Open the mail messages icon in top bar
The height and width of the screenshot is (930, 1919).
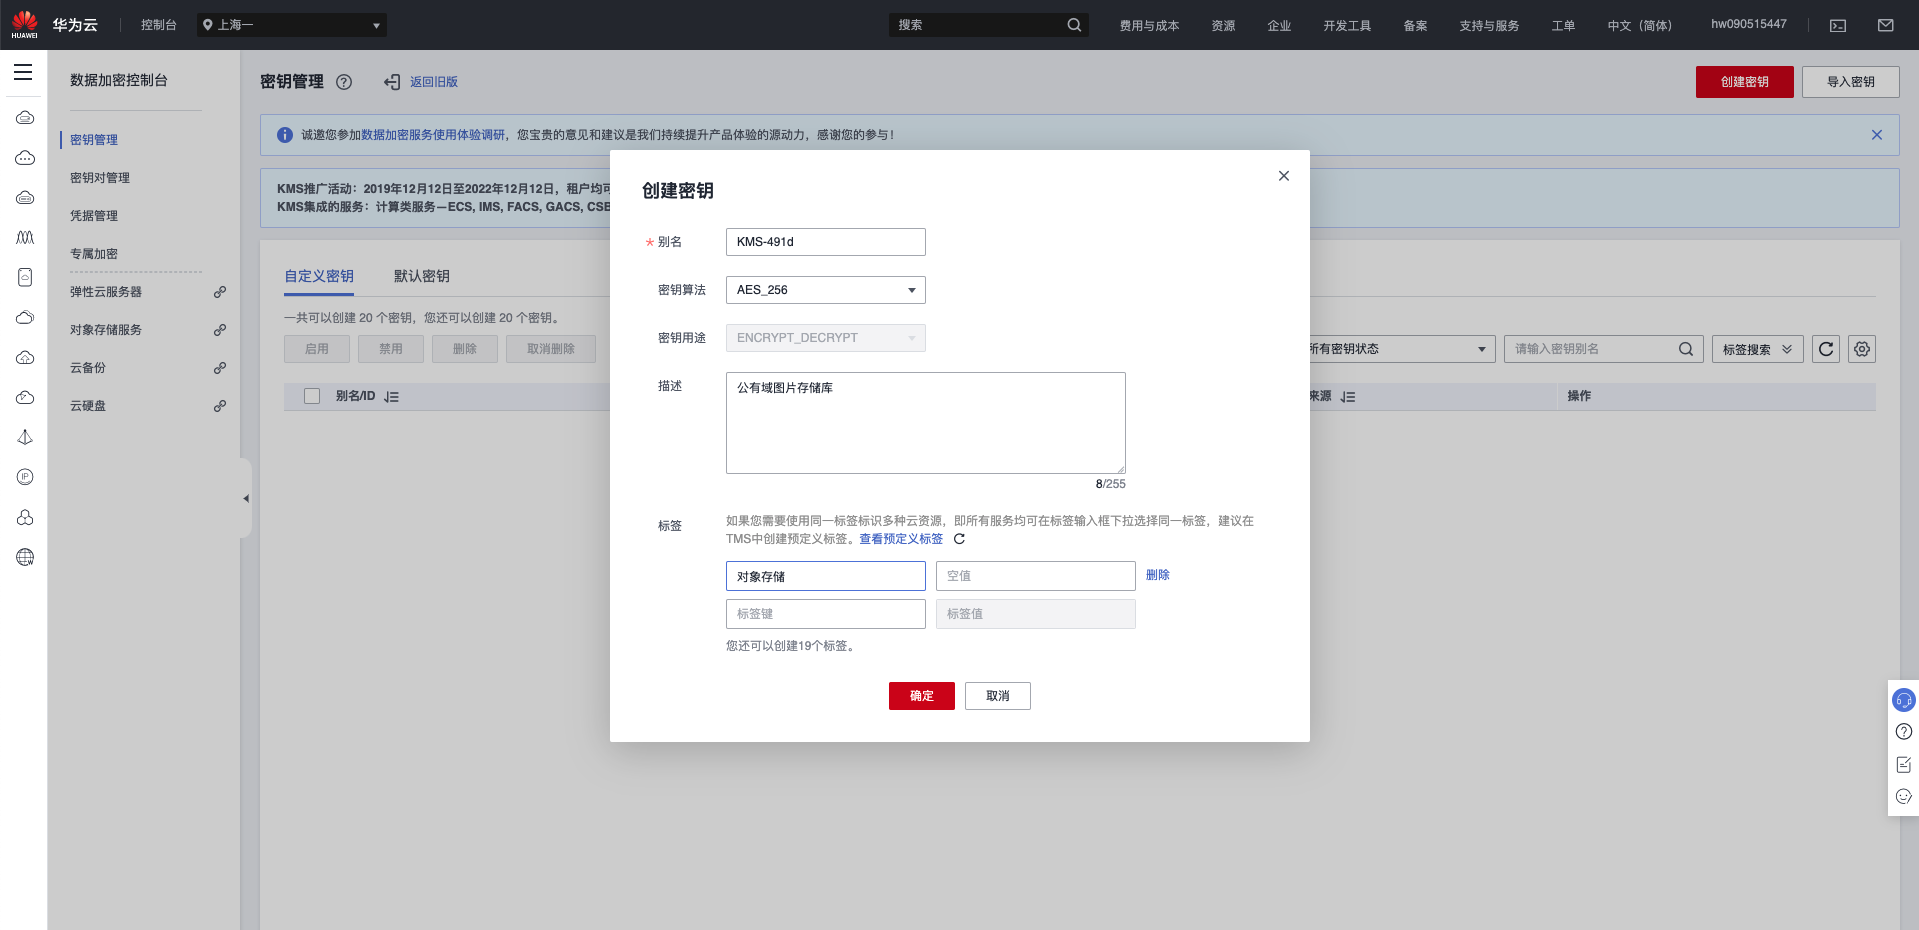coord(1884,24)
